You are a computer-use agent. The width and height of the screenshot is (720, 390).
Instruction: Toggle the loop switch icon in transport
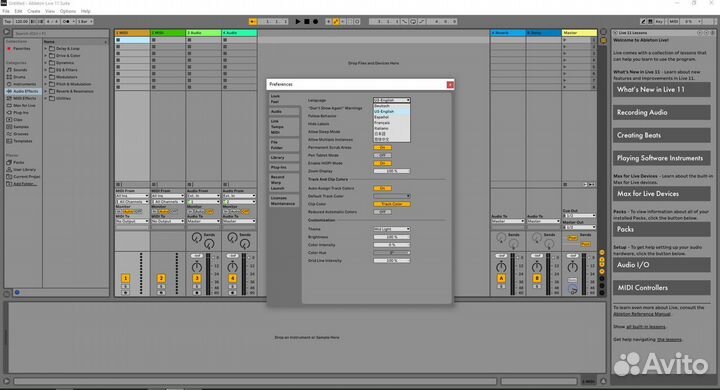click(x=413, y=22)
